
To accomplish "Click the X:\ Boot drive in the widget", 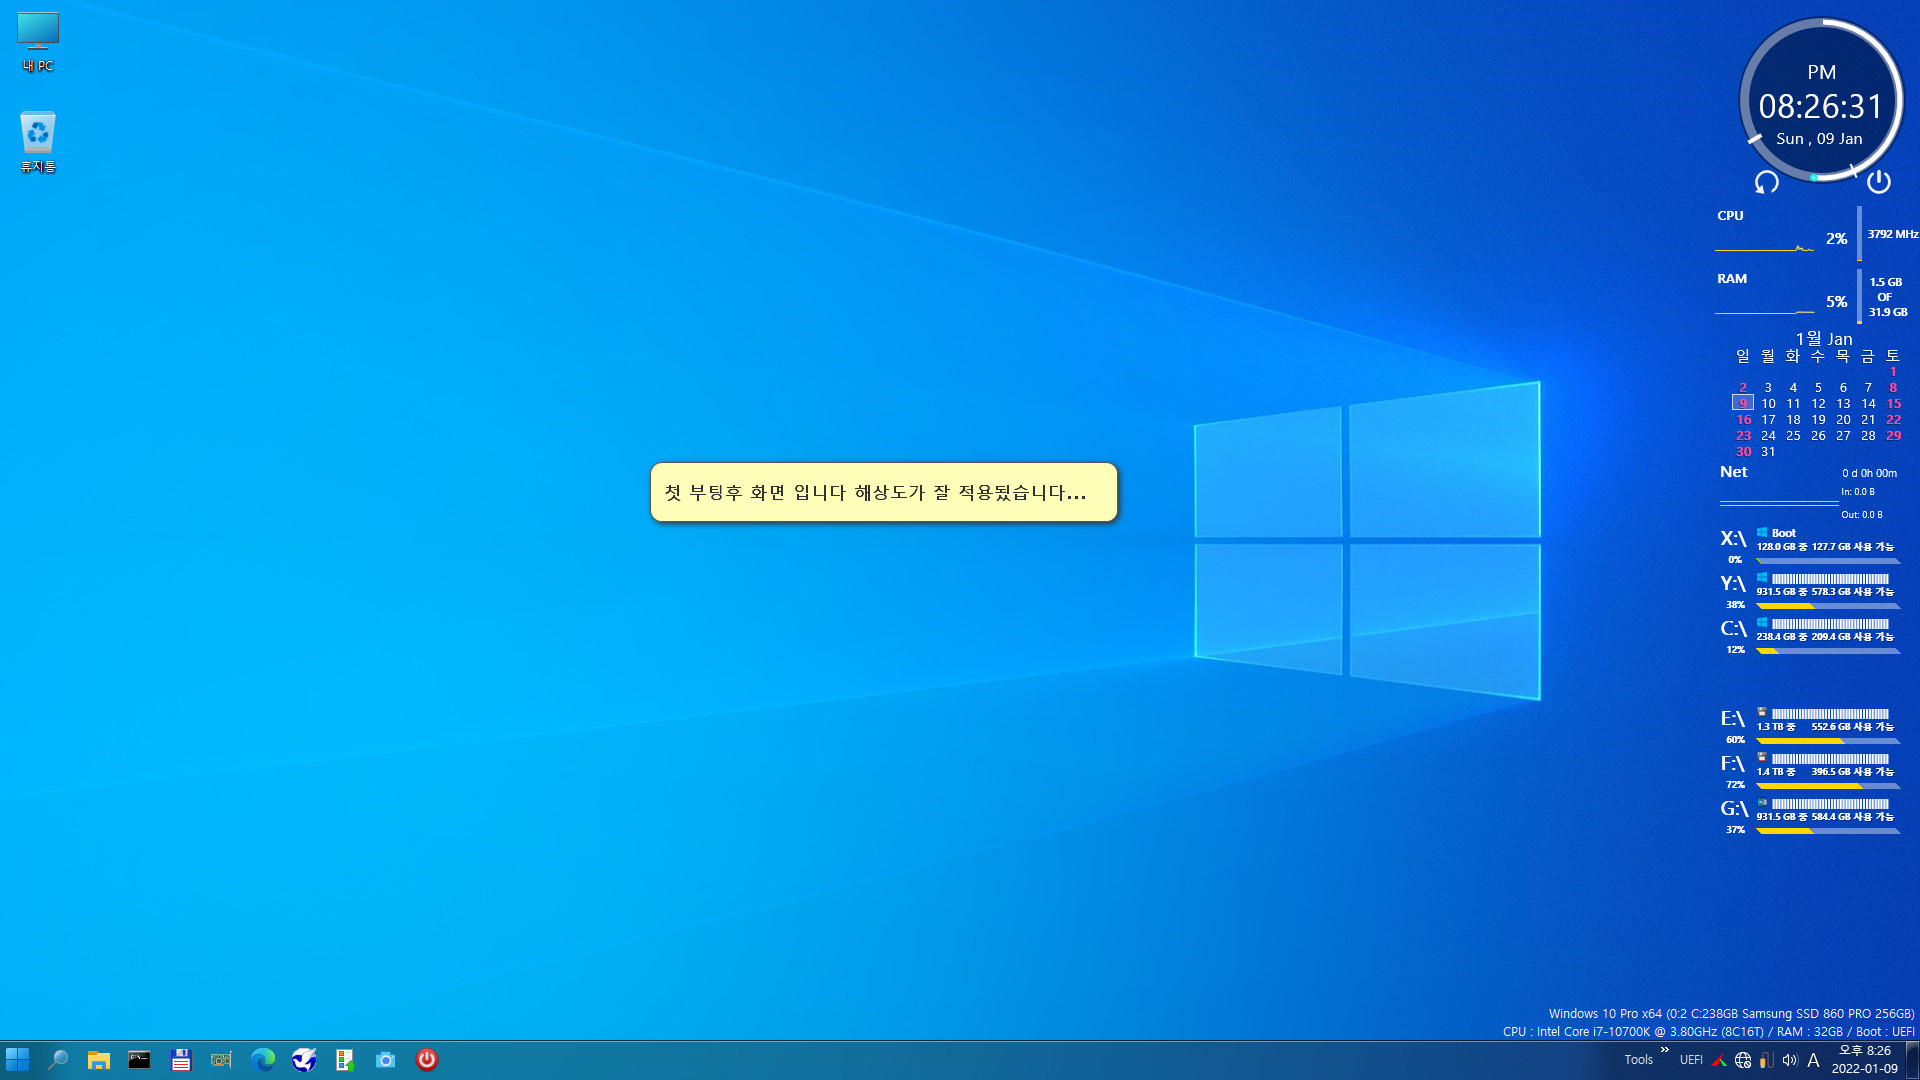I will [1810, 546].
